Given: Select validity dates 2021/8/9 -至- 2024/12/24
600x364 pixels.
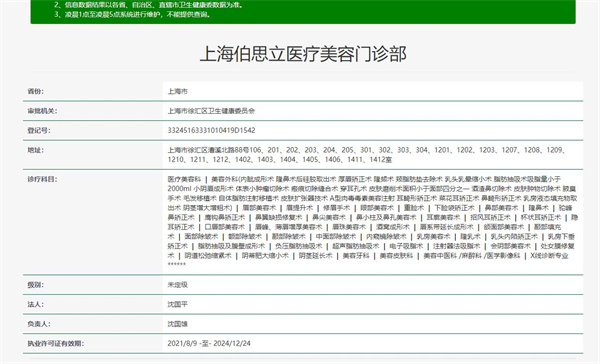Looking at the screenshot, I should coord(209,343).
